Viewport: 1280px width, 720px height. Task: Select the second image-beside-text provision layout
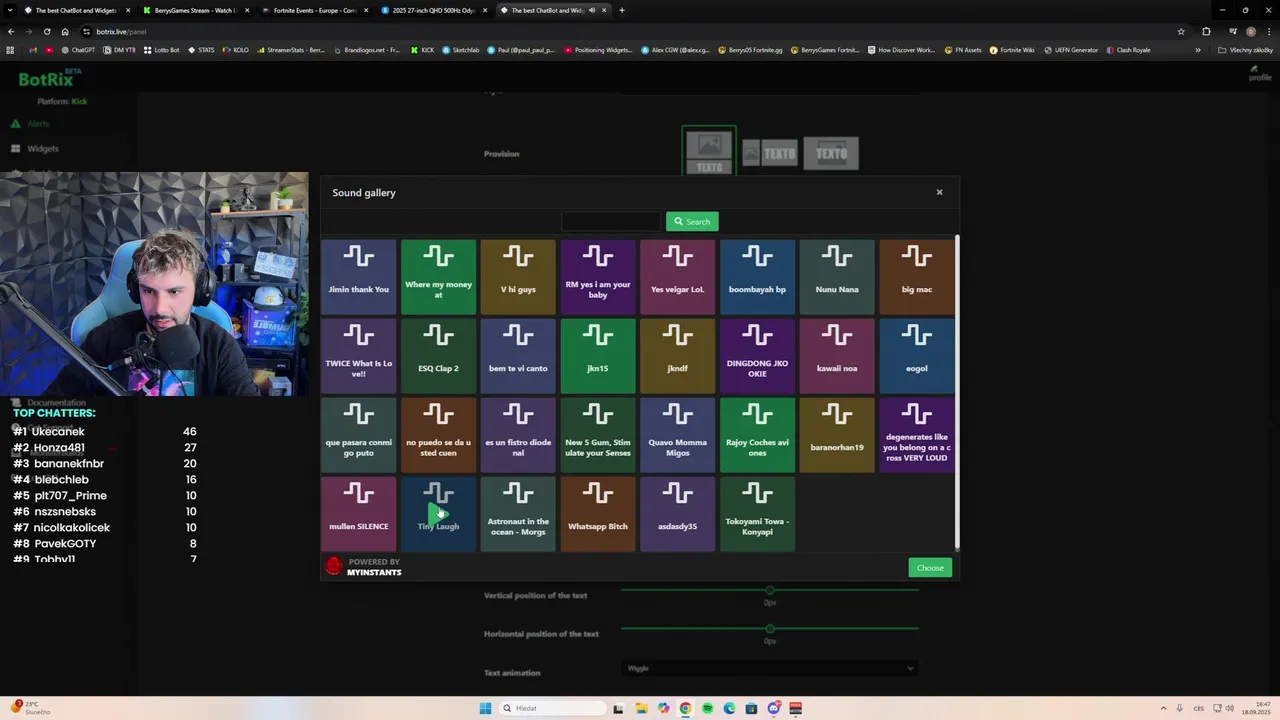(769, 153)
